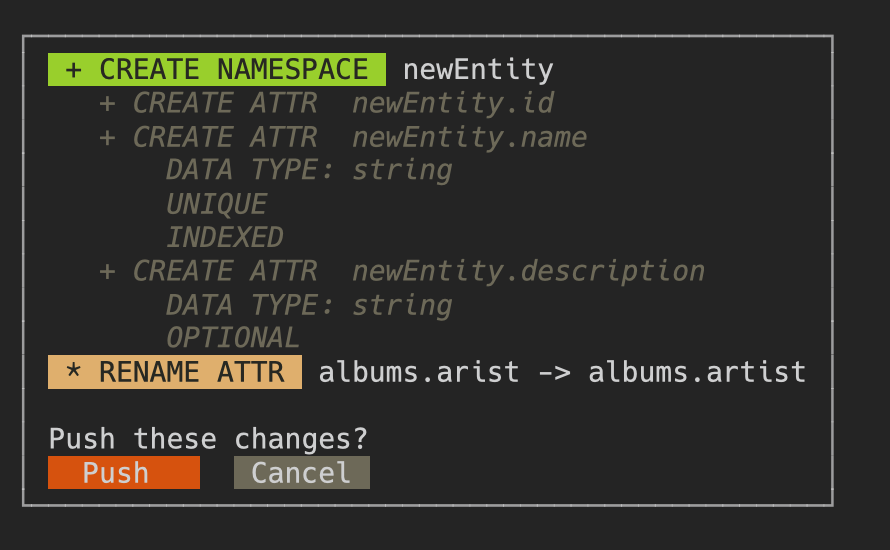Image resolution: width=890 pixels, height=550 pixels.
Task: Click the OPTIONAL constraint line
Action: (233, 338)
